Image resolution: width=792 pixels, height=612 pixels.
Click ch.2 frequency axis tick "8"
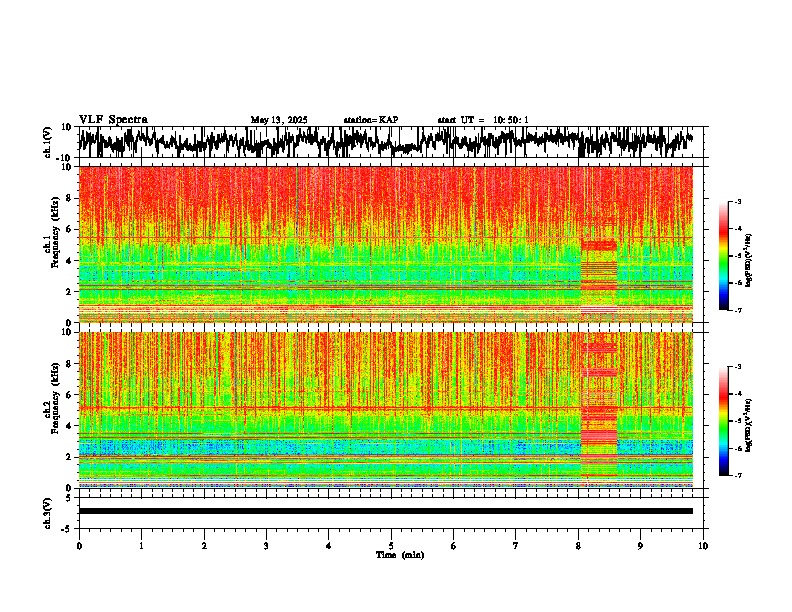[69, 364]
